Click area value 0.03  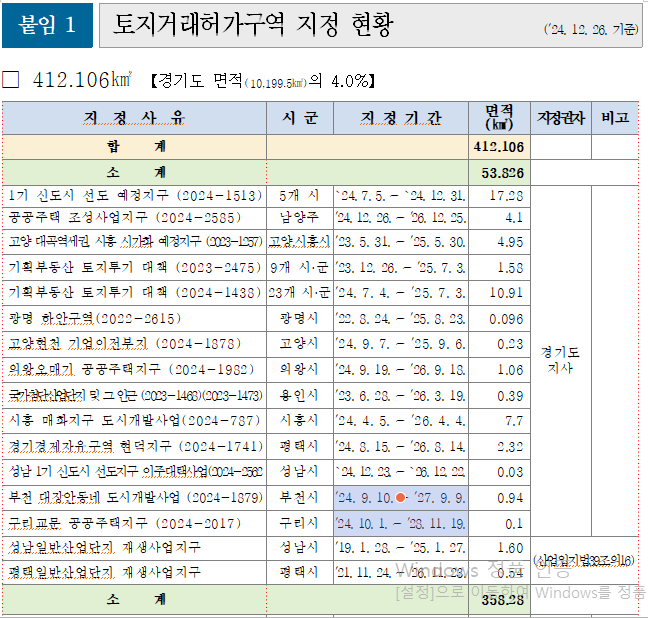pyautogui.click(x=499, y=472)
